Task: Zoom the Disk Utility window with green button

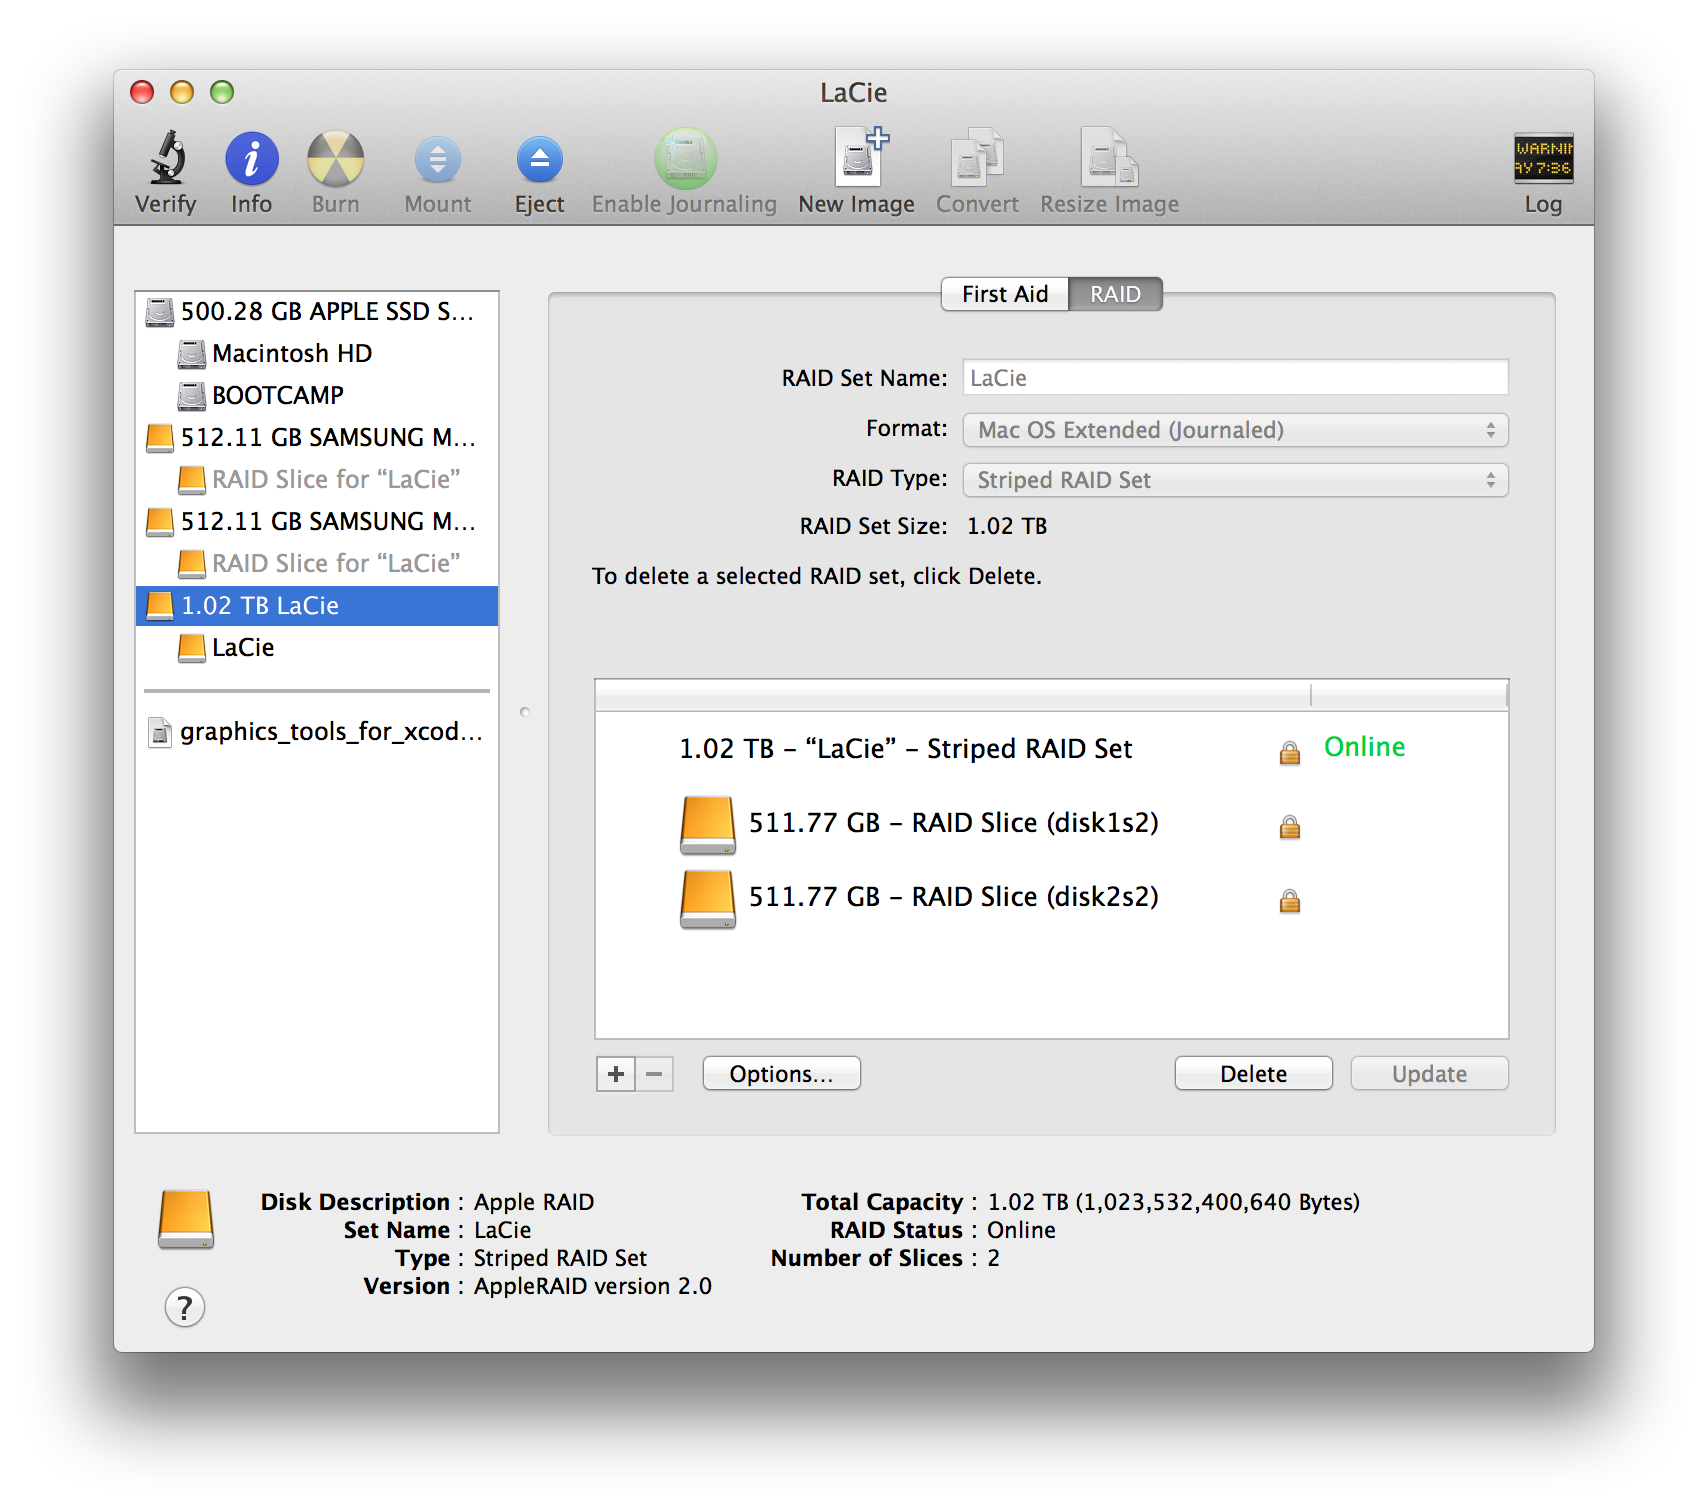Action: click(222, 92)
